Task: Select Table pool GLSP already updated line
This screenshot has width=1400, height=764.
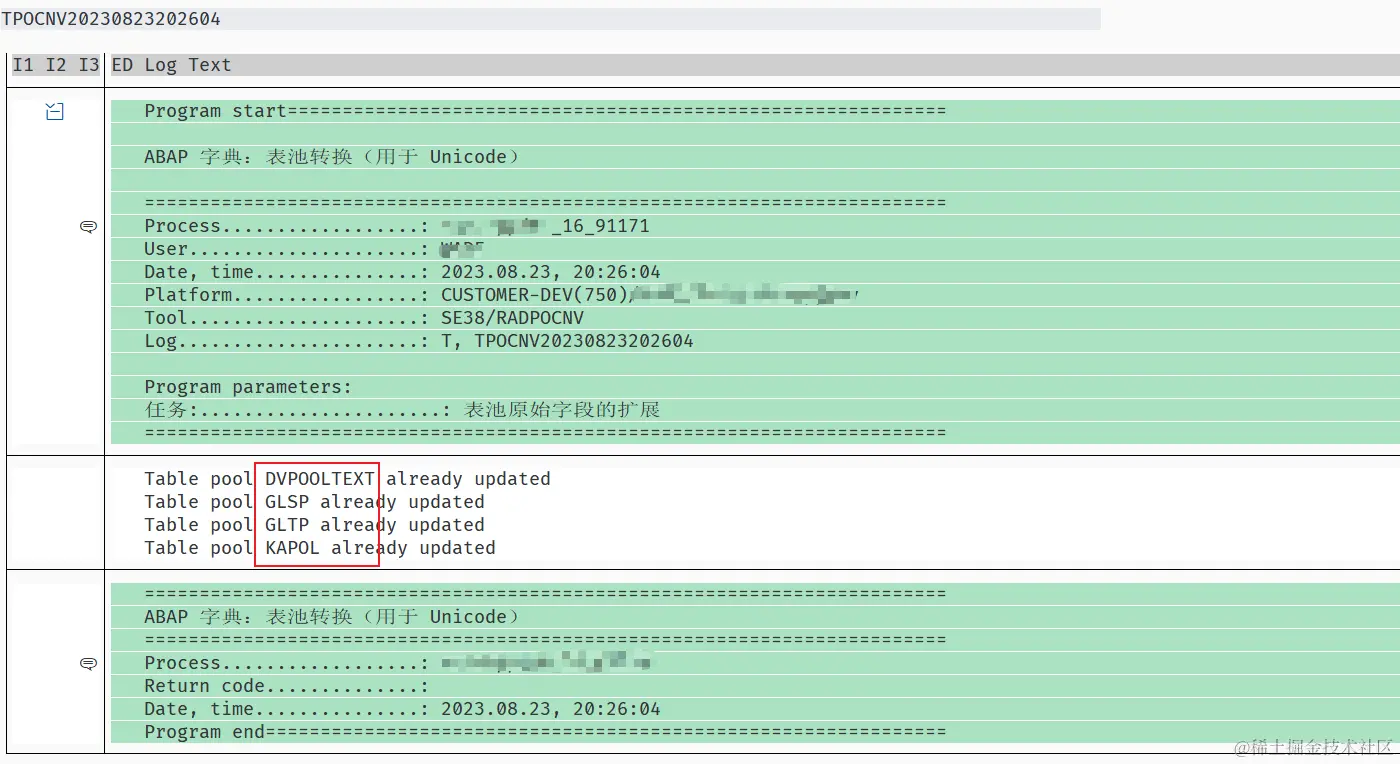Action: pos(314,502)
